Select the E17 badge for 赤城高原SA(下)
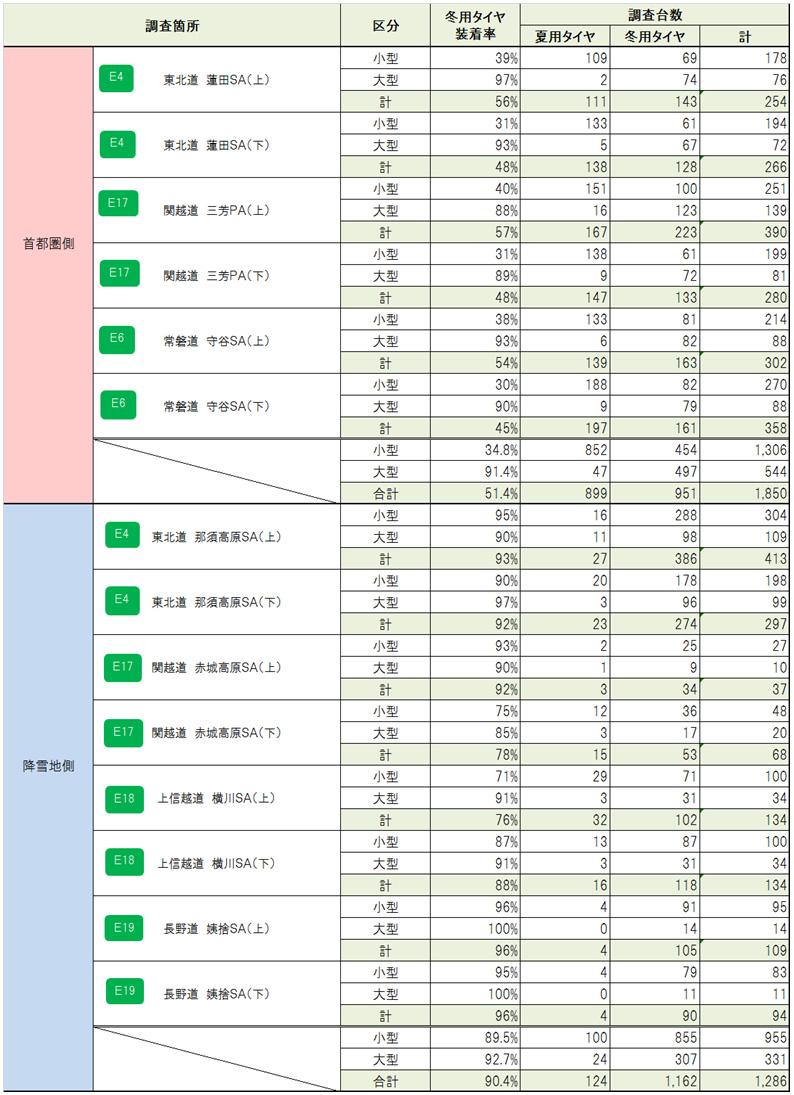Image resolution: width=794 pixels, height=1095 pixels. coord(123,732)
